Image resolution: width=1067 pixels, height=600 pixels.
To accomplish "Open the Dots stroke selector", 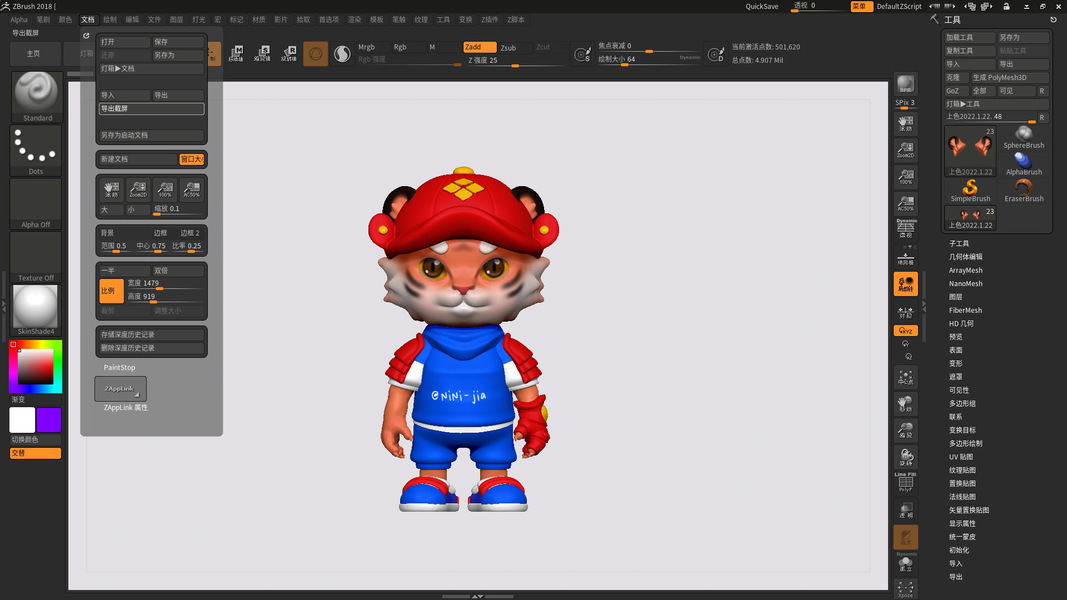I will [x=36, y=150].
